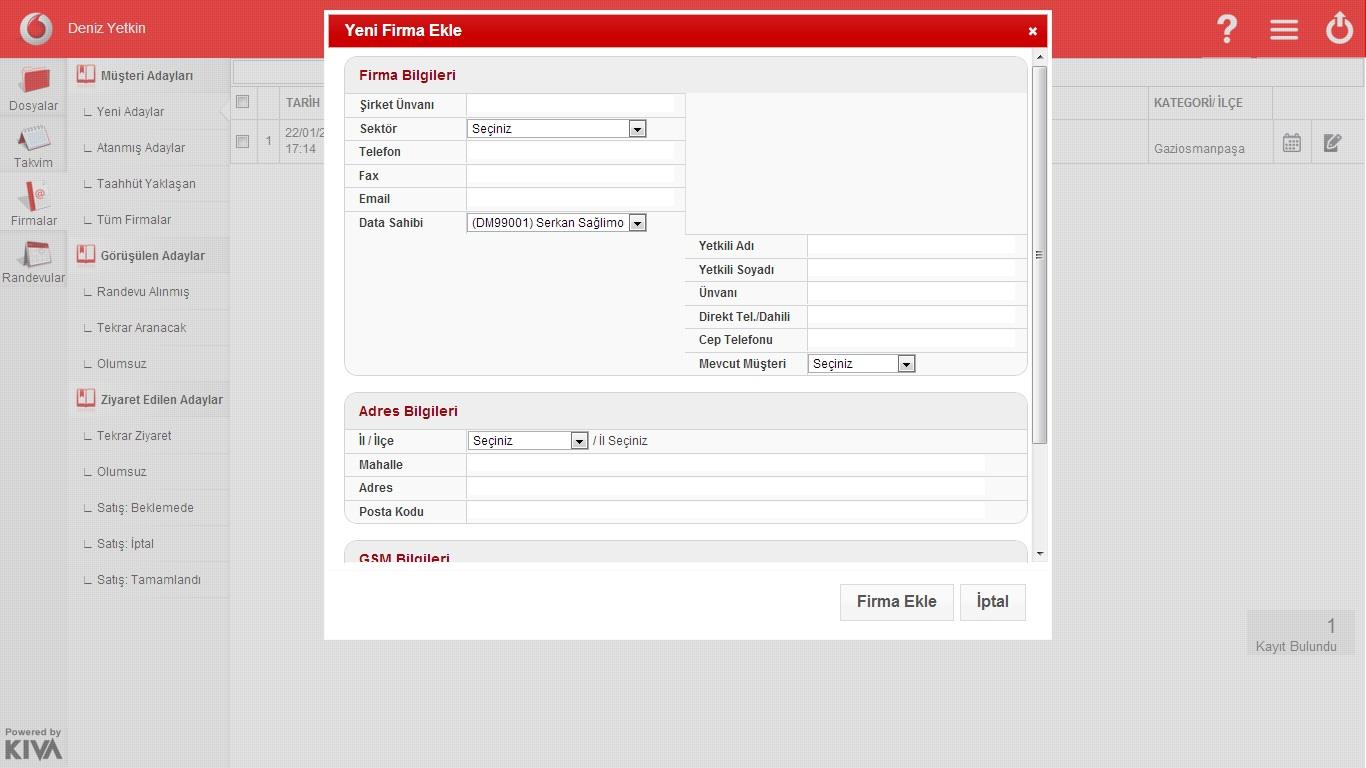Click the Mahalle input field

[726, 465]
